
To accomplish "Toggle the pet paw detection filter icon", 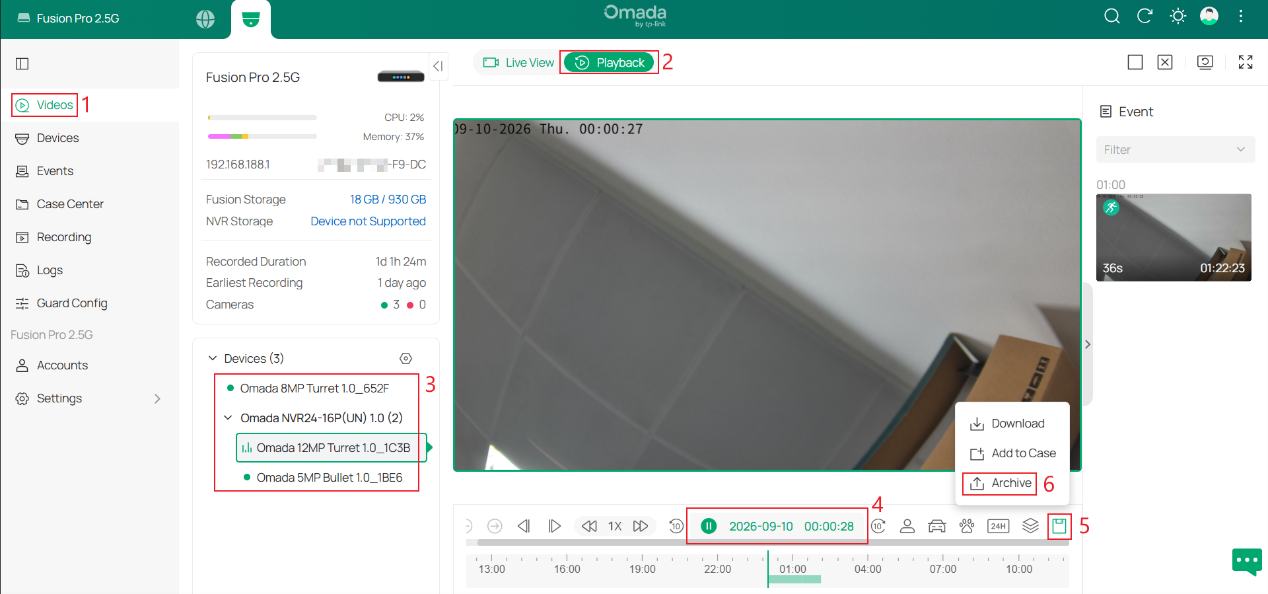I will [x=966, y=526].
